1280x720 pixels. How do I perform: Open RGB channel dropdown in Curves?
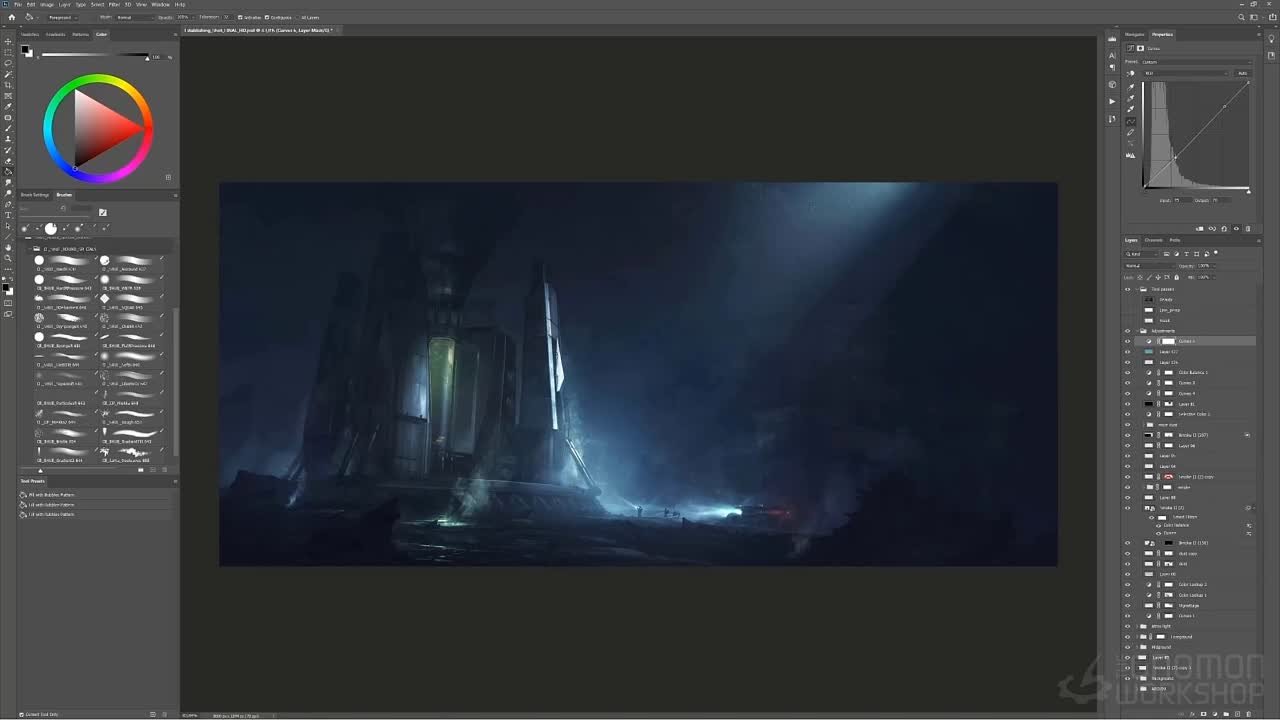click(x=1186, y=73)
